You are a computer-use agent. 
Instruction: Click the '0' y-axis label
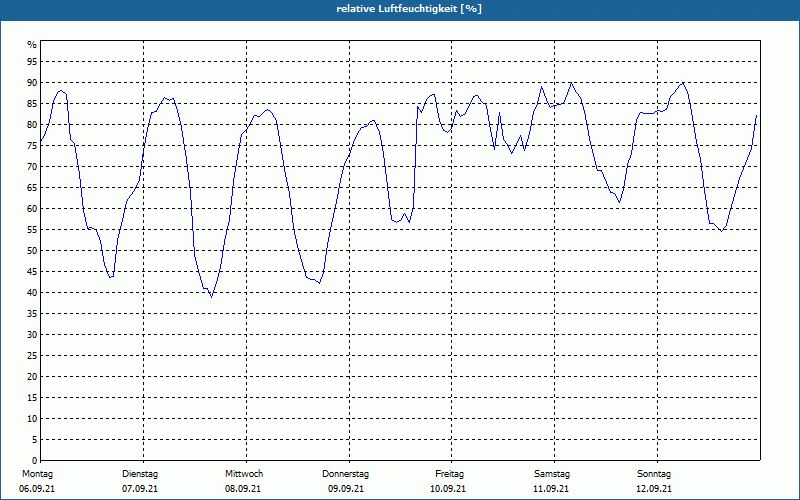point(35,461)
